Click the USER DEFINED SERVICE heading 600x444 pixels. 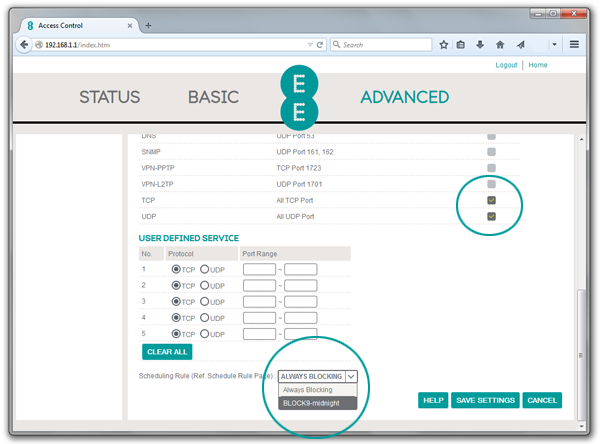pos(189,238)
